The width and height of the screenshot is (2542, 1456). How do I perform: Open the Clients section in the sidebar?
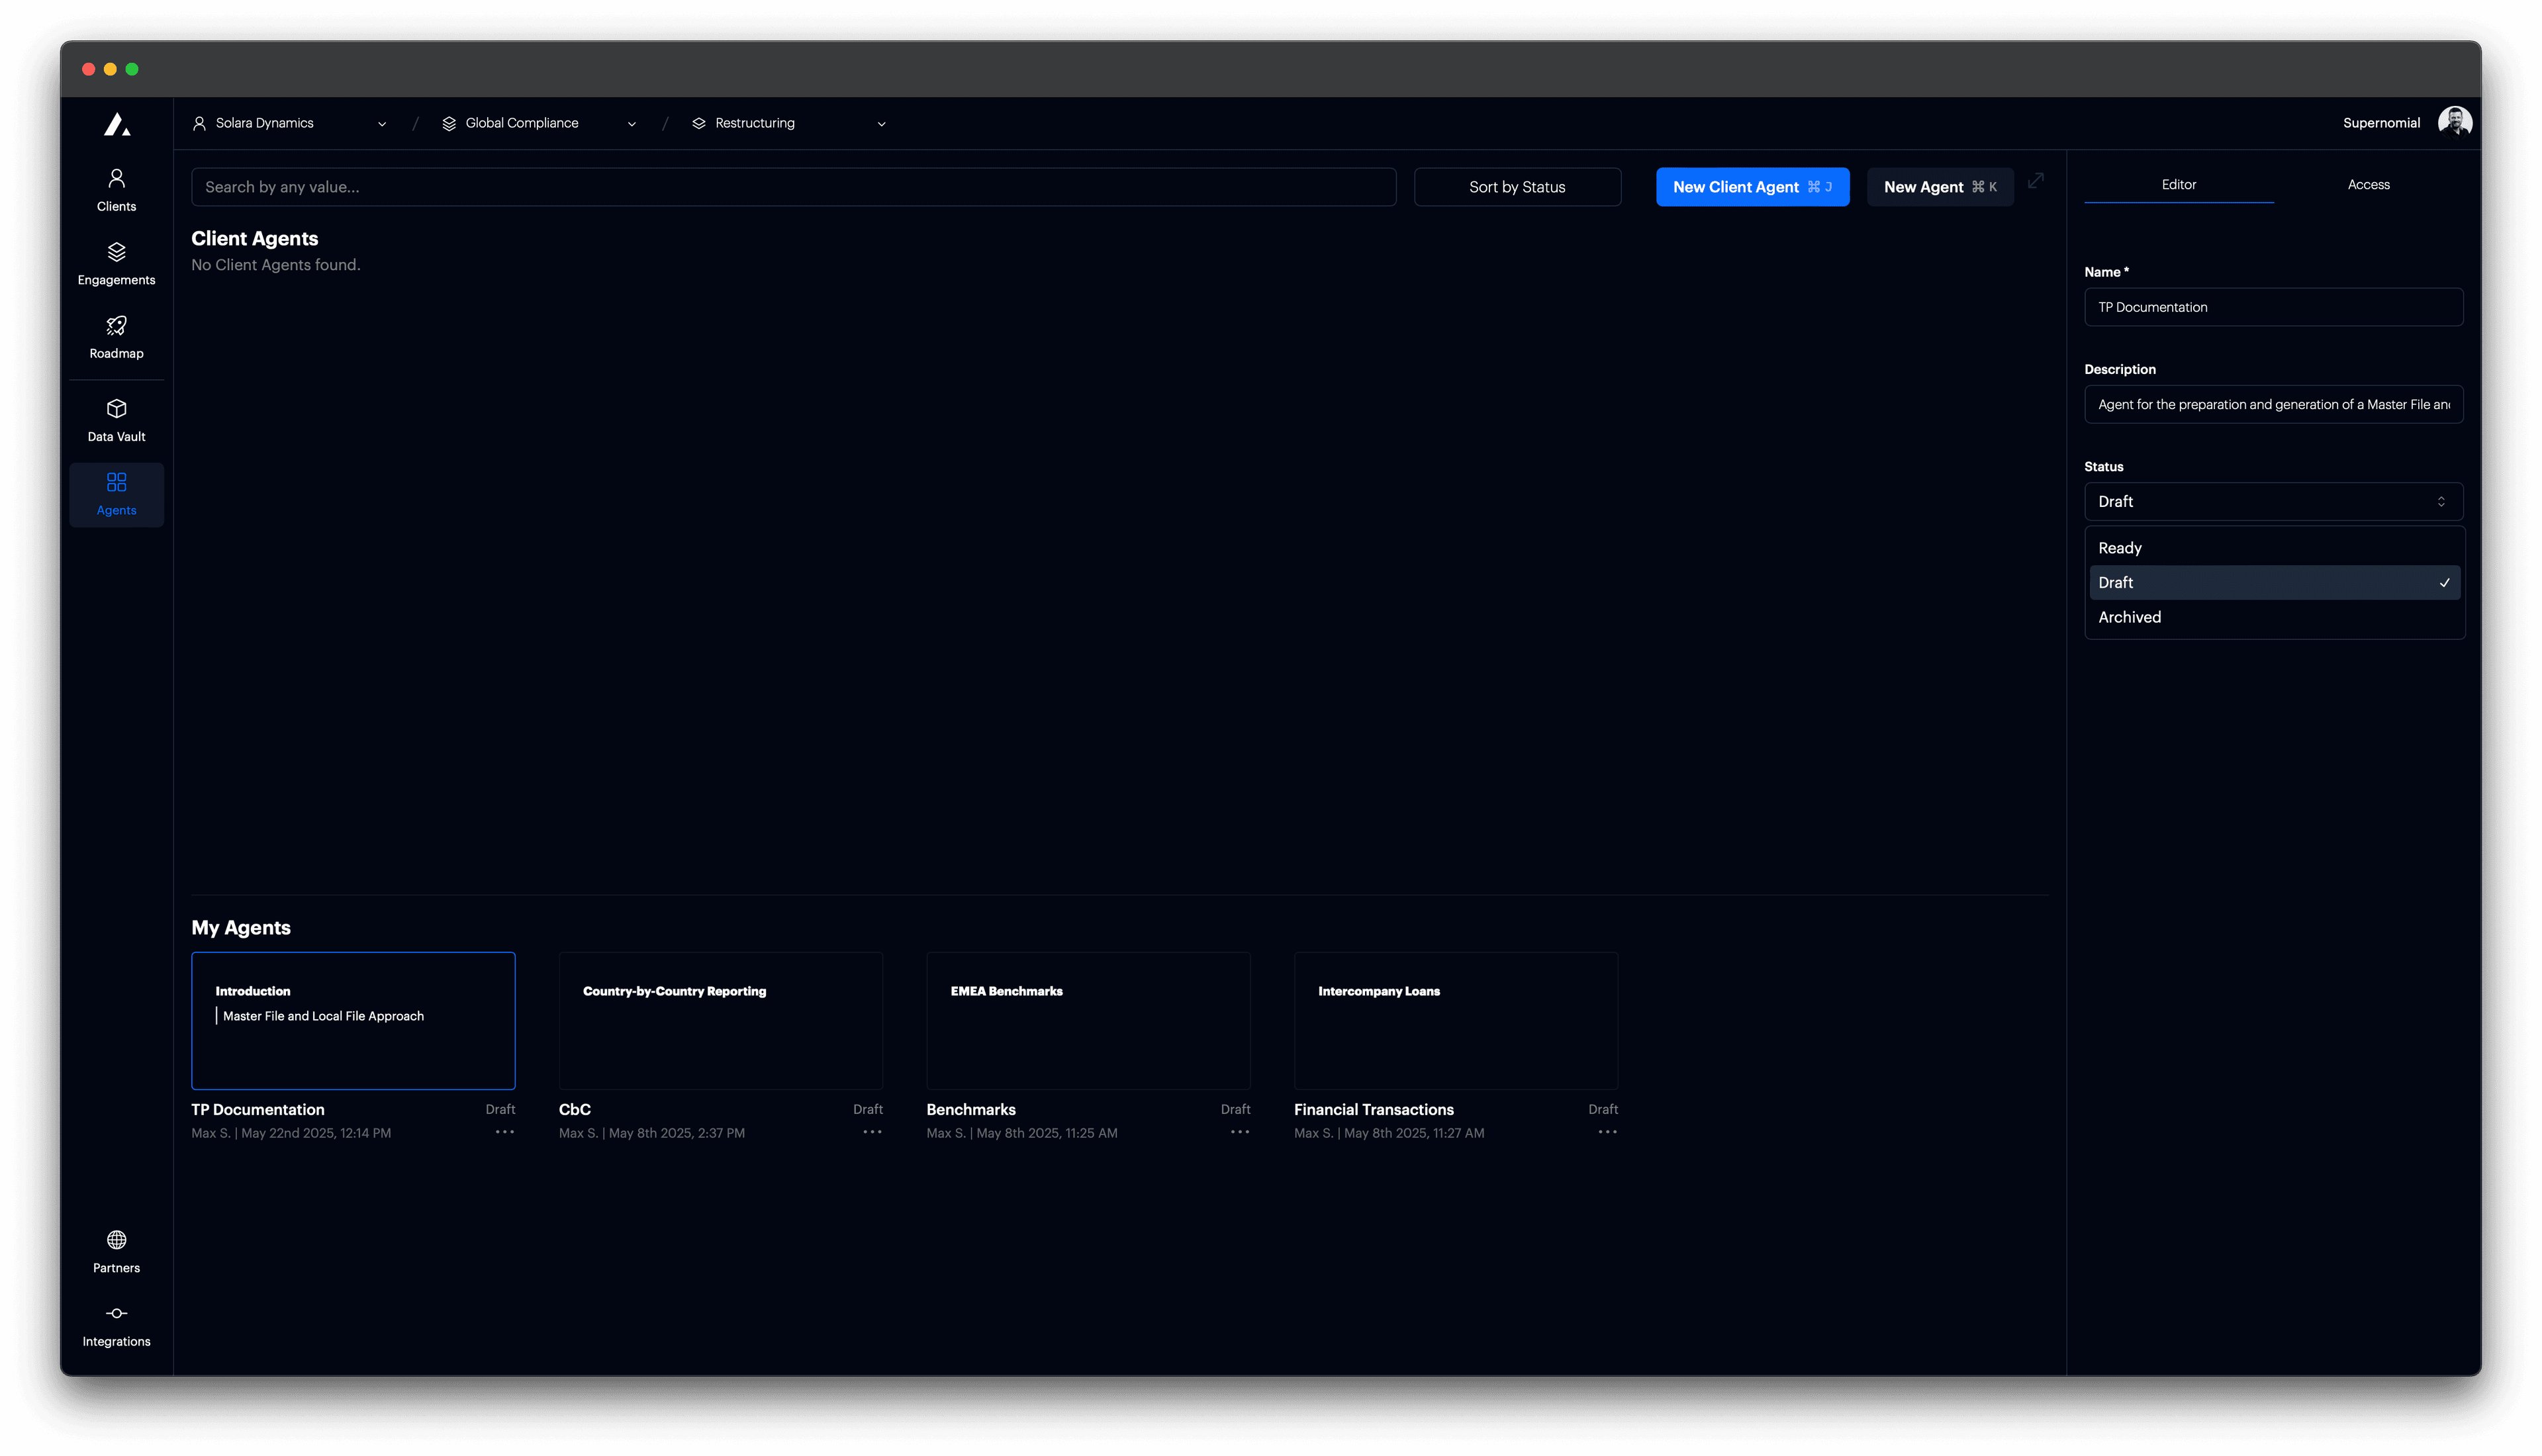[x=116, y=189]
